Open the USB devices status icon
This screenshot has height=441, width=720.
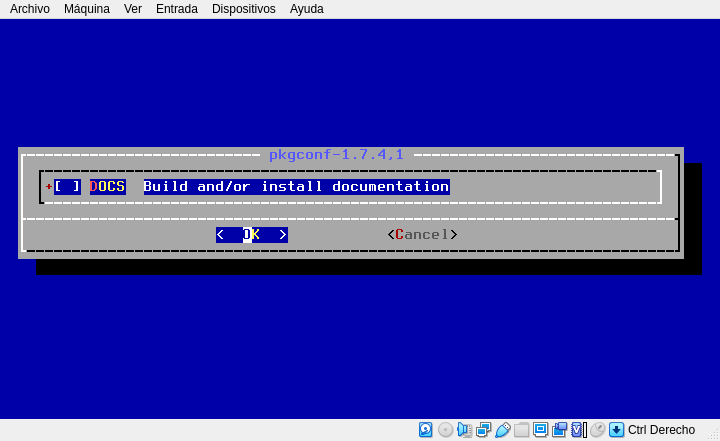(503, 430)
